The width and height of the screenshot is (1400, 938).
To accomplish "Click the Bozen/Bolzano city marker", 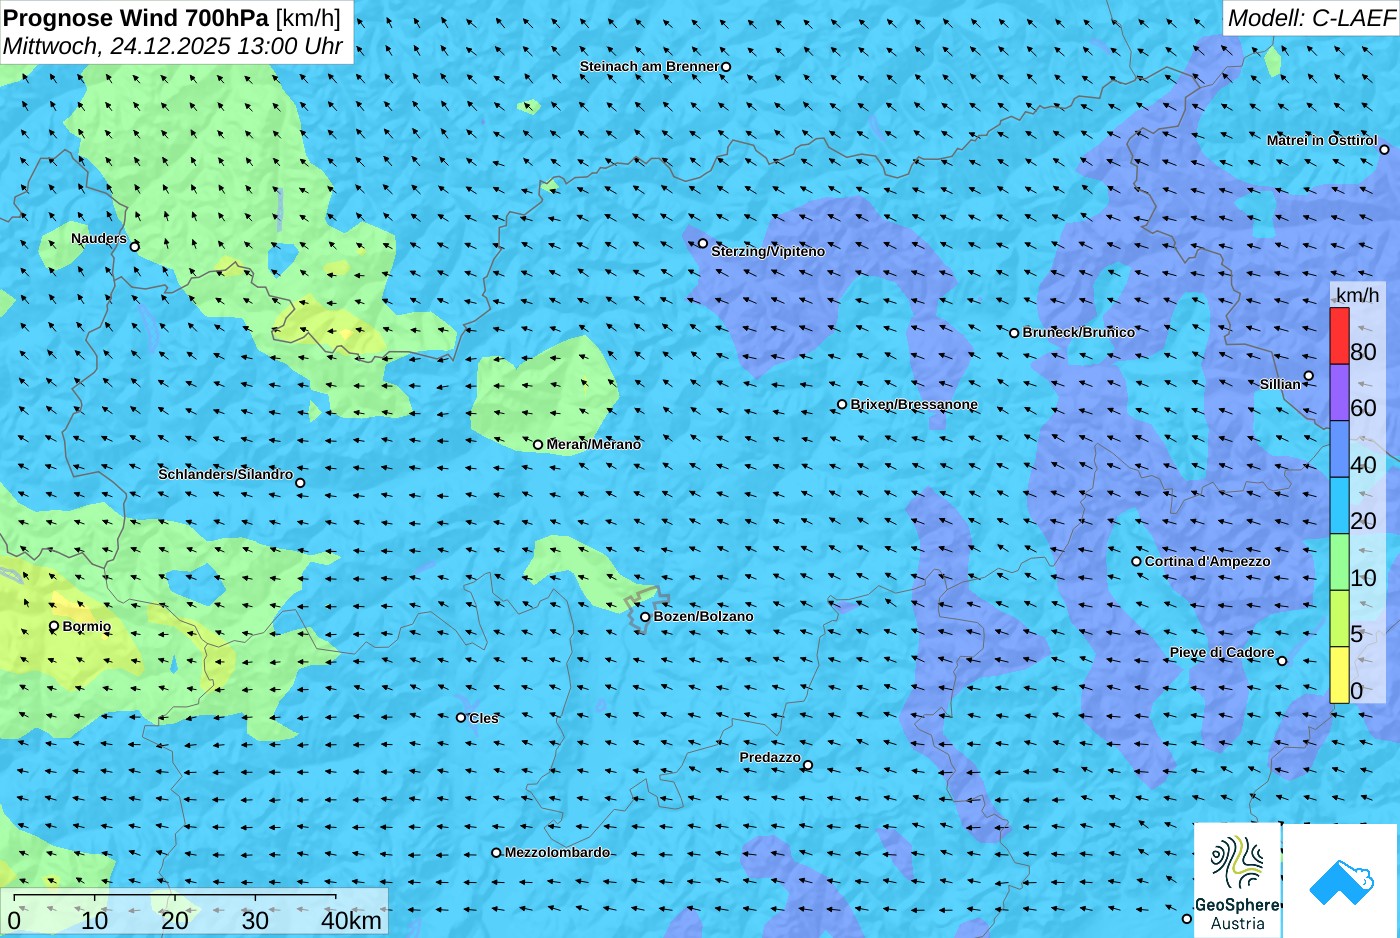I will tap(645, 617).
